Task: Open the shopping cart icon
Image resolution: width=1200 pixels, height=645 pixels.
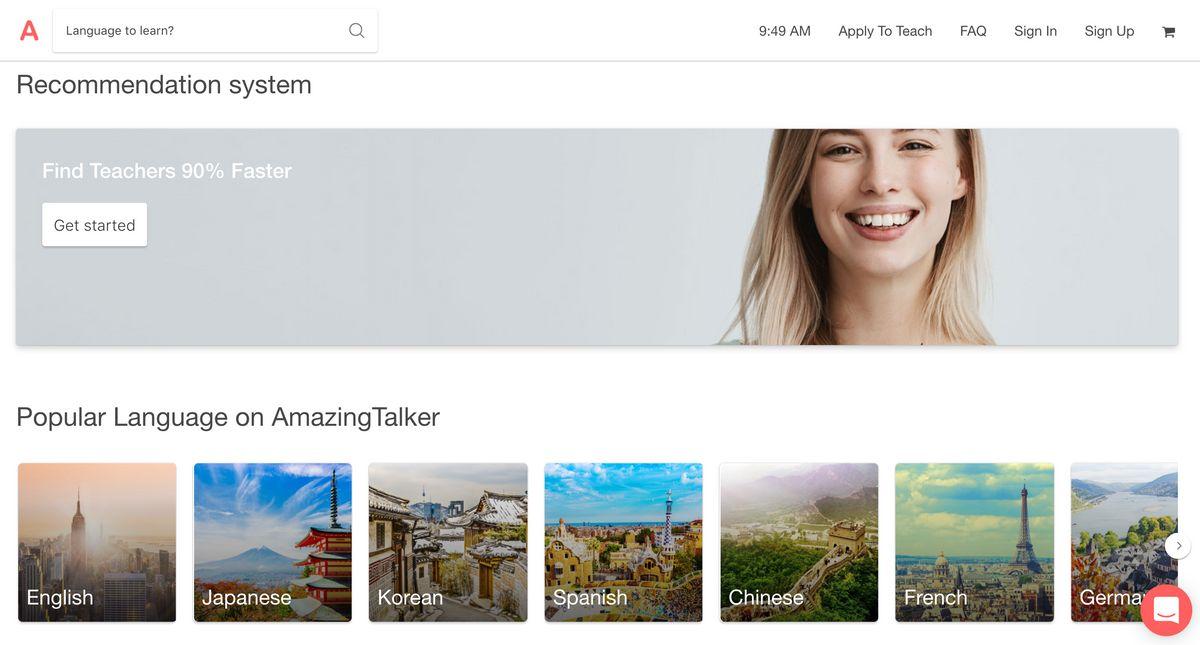Action: (1168, 32)
